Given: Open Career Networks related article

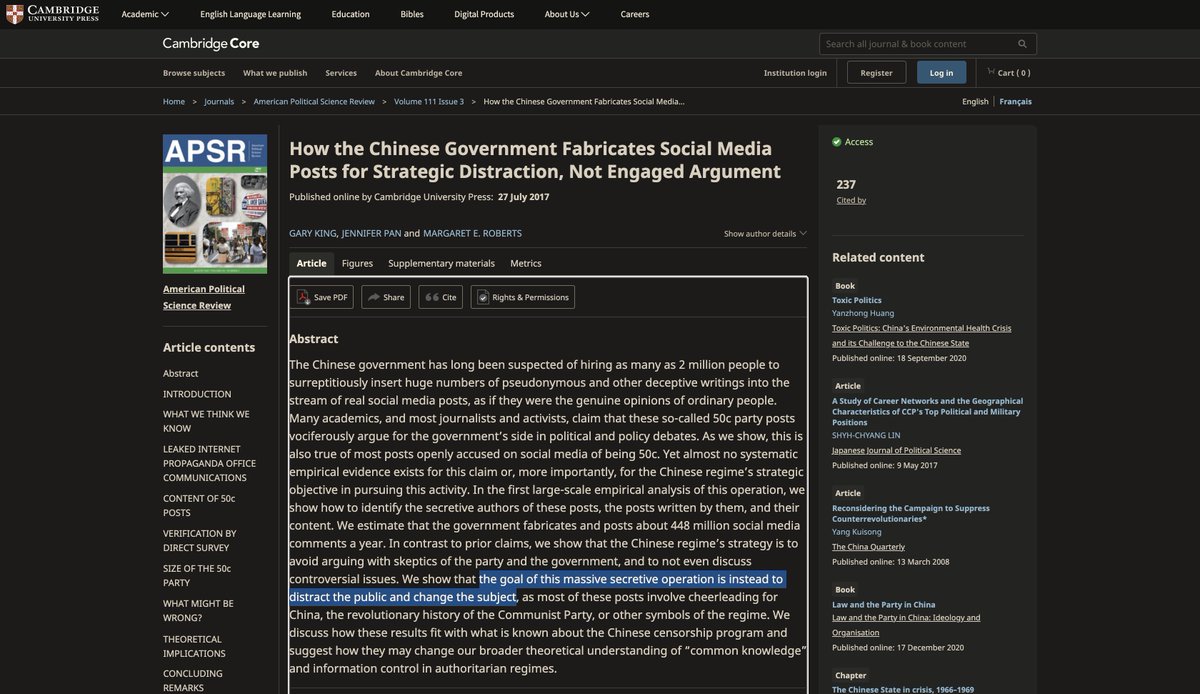Looking at the screenshot, I should click(x=927, y=411).
